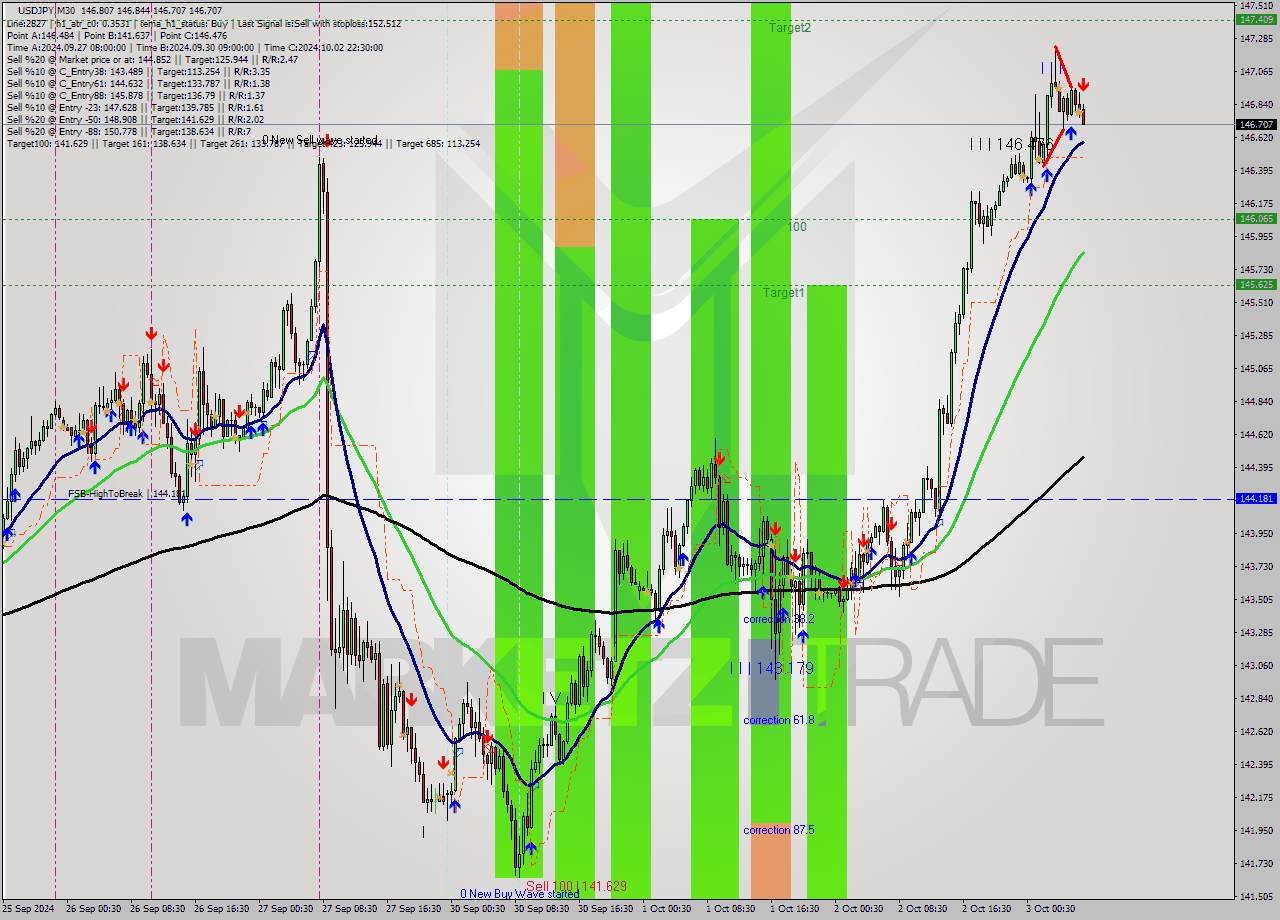Click the 'FSB-HighToBreak | 144.18' label
Image resolution: width=1280 pixels, height=920 pixels.
[125, 494]
